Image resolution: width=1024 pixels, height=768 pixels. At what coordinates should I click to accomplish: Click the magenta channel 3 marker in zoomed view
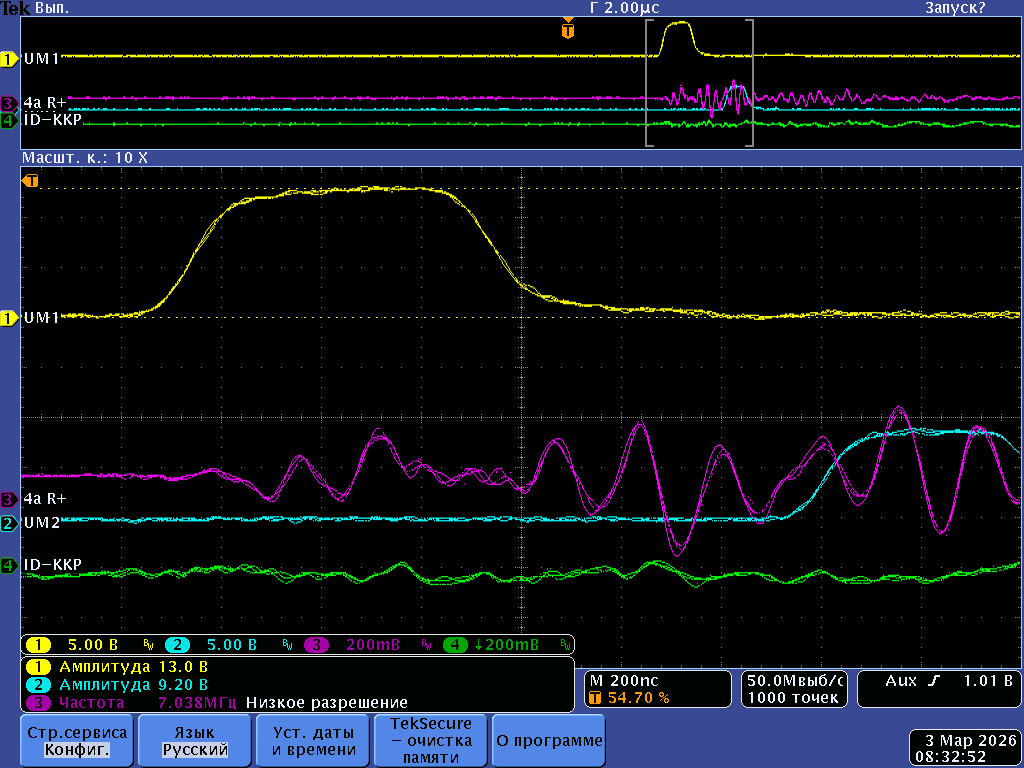pyautogui.click(x=9, y=498)
